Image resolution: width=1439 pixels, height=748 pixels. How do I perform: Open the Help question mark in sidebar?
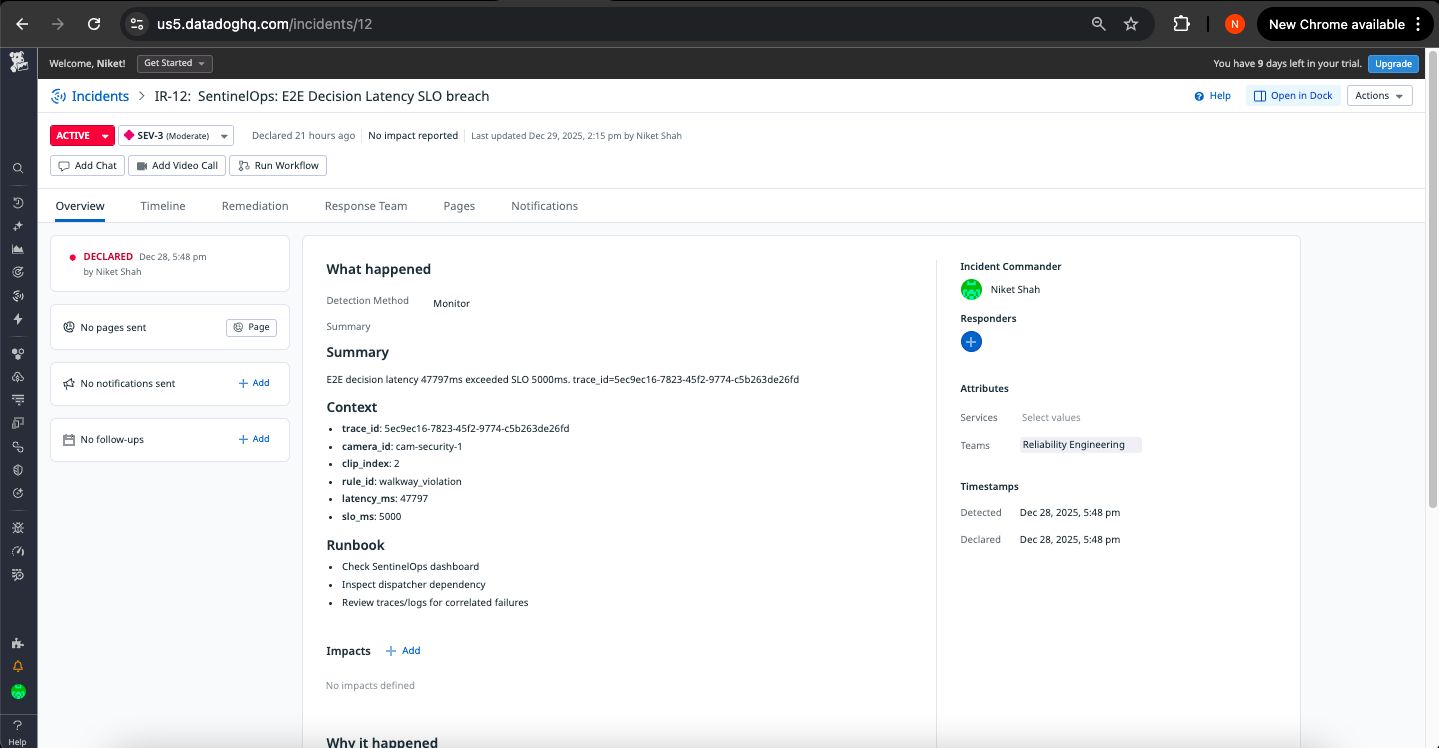pos(18,730)
